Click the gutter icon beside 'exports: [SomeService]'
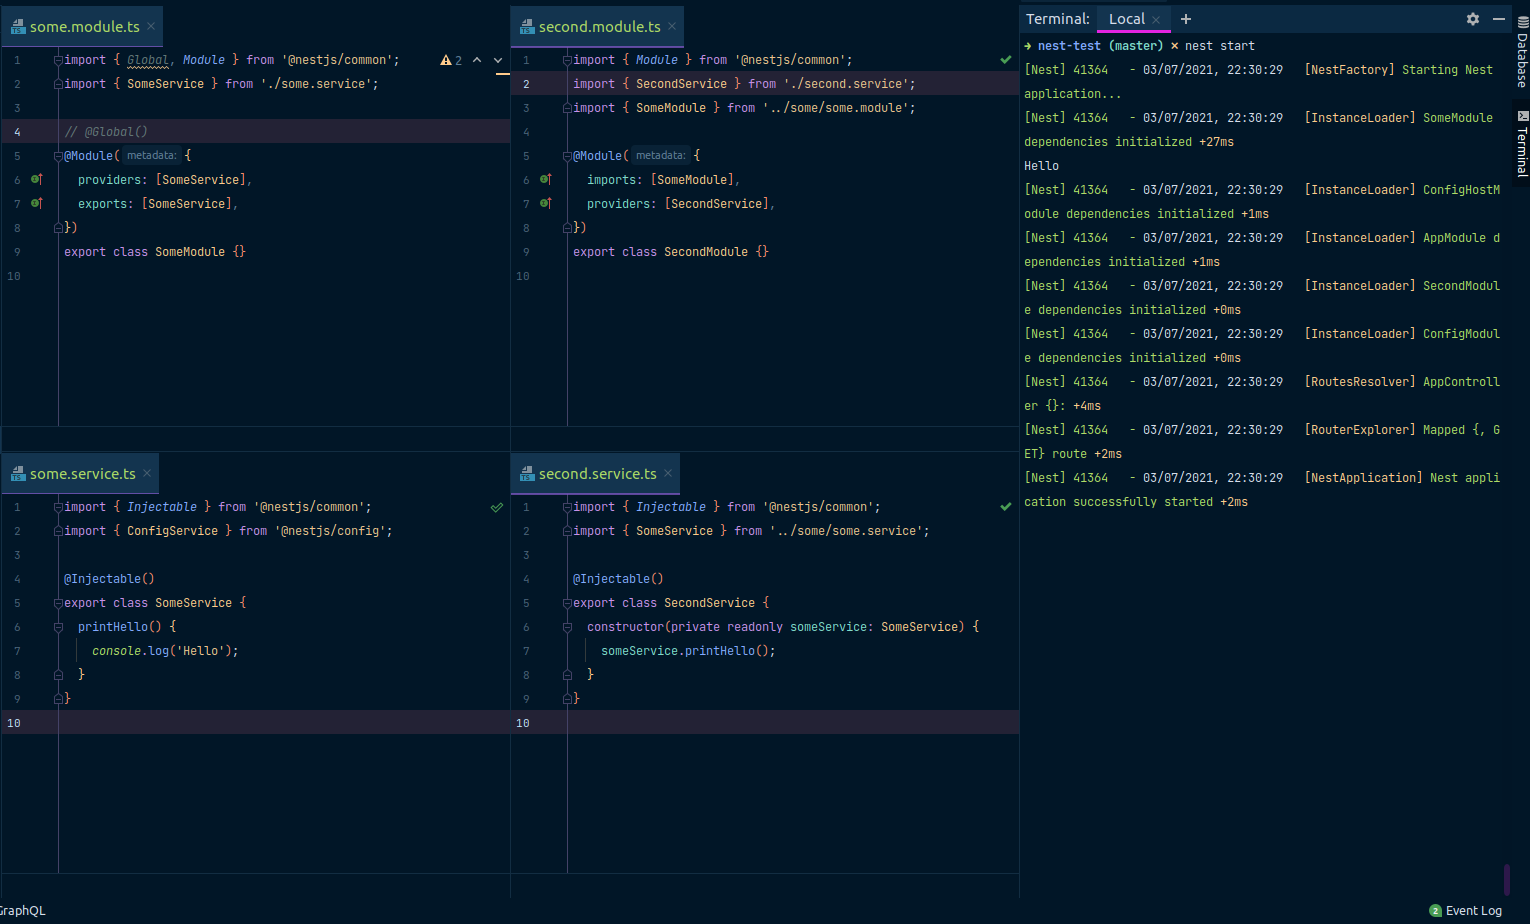Image resolution: width=1530 pixels, height=924 pixels. click(37, 203)
